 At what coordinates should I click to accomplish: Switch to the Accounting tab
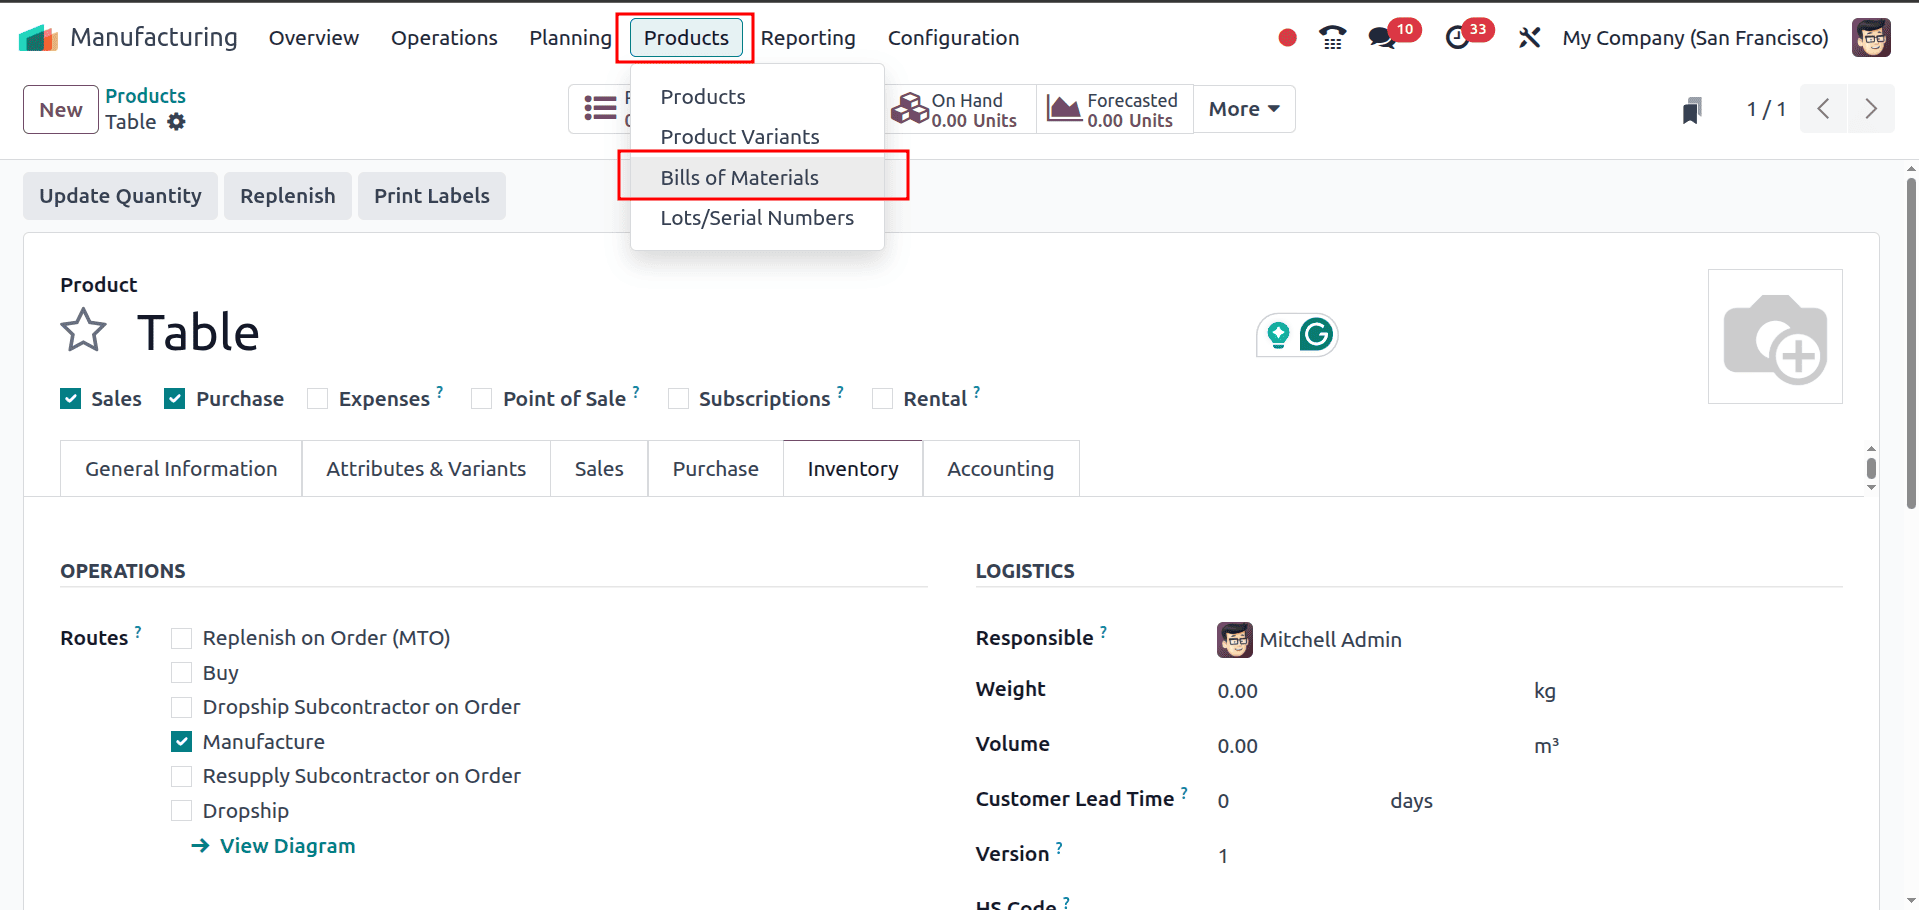point(1000,468)
